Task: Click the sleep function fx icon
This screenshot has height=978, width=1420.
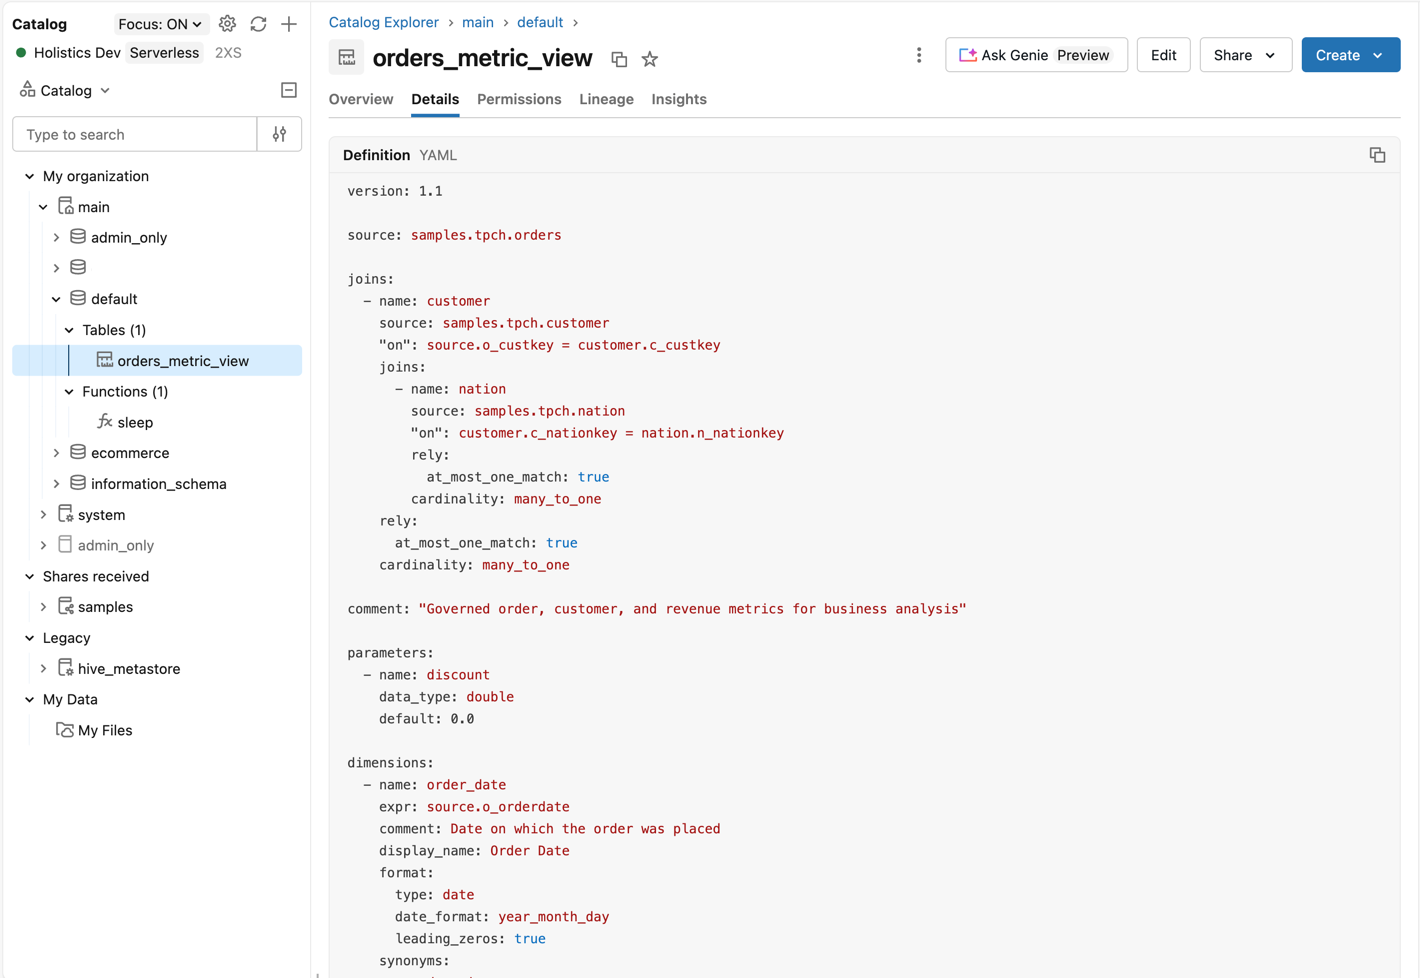Action: (x=105, y=422)
